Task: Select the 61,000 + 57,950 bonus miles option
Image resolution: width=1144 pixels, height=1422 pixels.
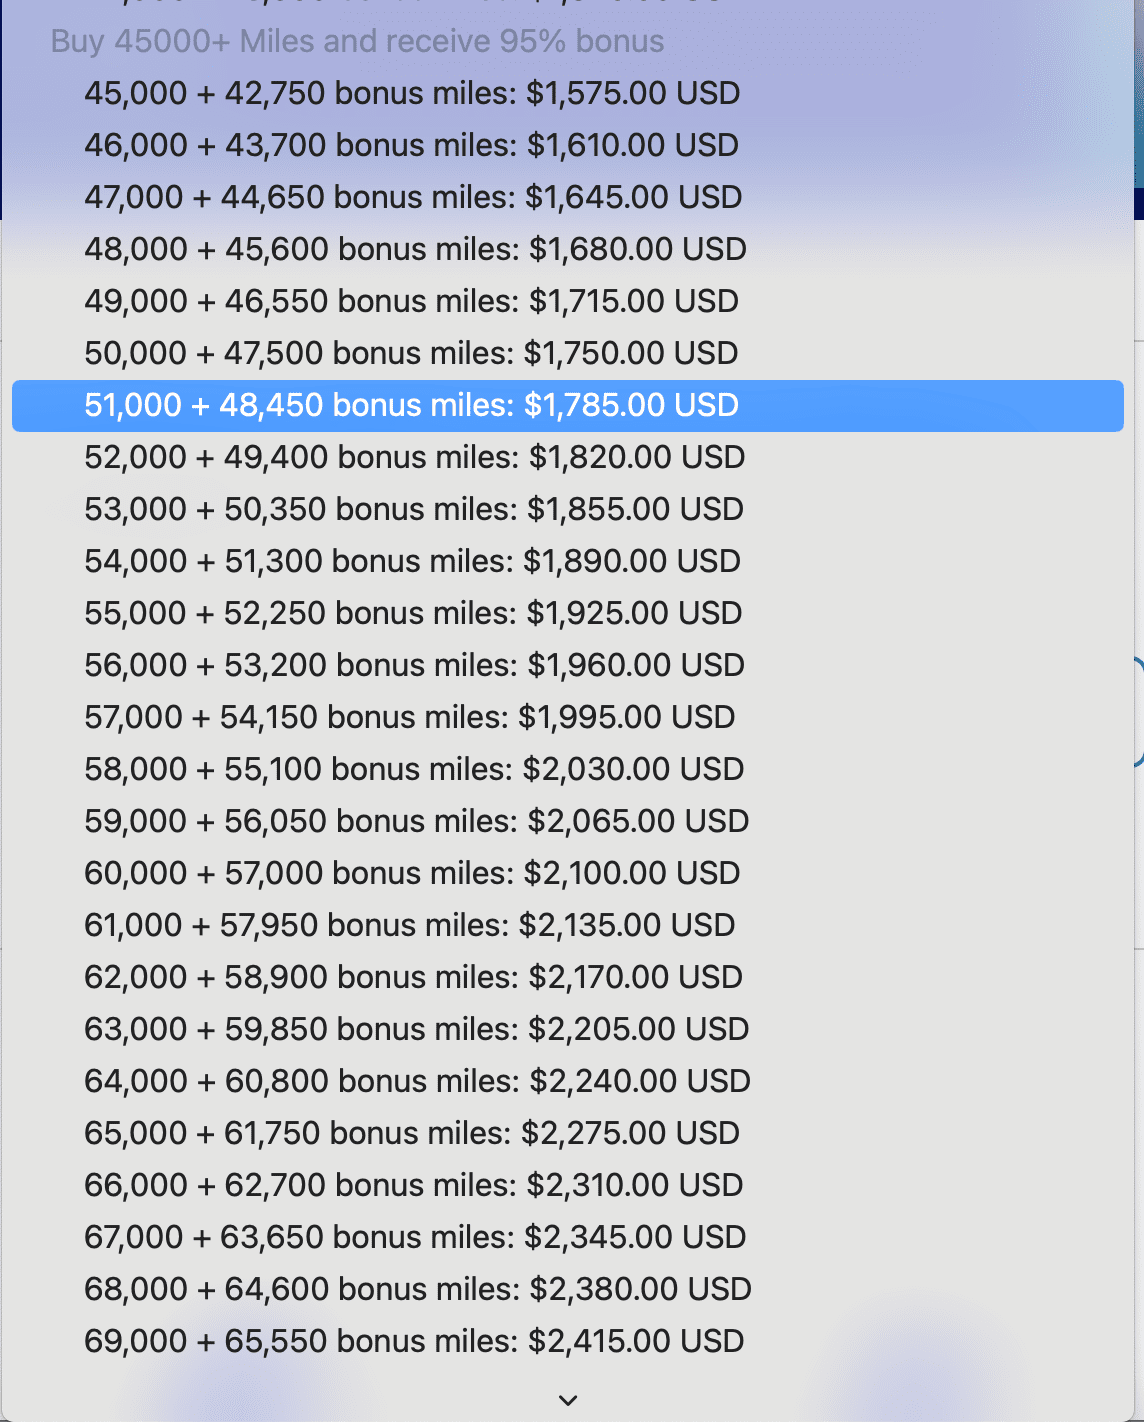Action: (x=410, y=925)
